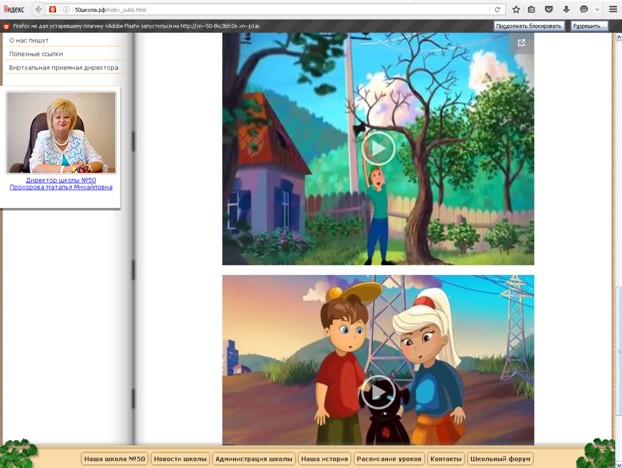Click 'Продолжать блокировать' button
The image size is (622, 468).
(x=529, y=26)
